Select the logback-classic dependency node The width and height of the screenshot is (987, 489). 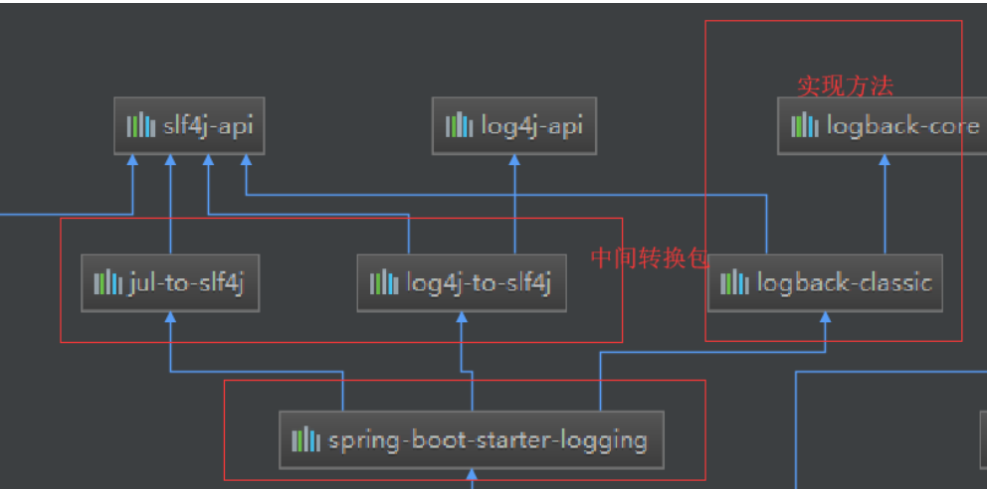click(x=825, y=283)
